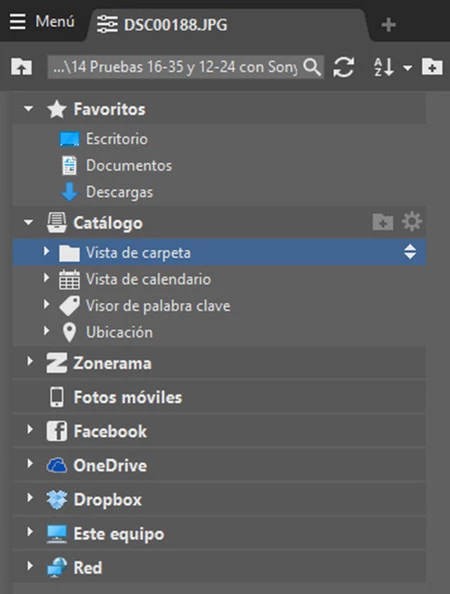
Task: Add a new tab with plus button
Action: tap(388, 25)
